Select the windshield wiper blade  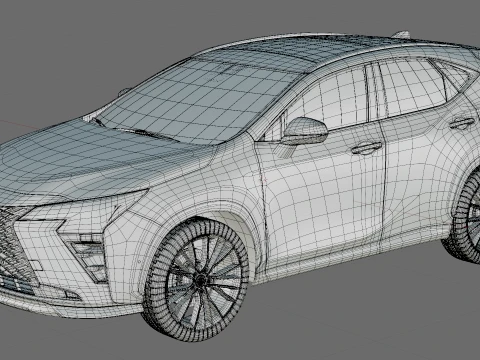147,134
